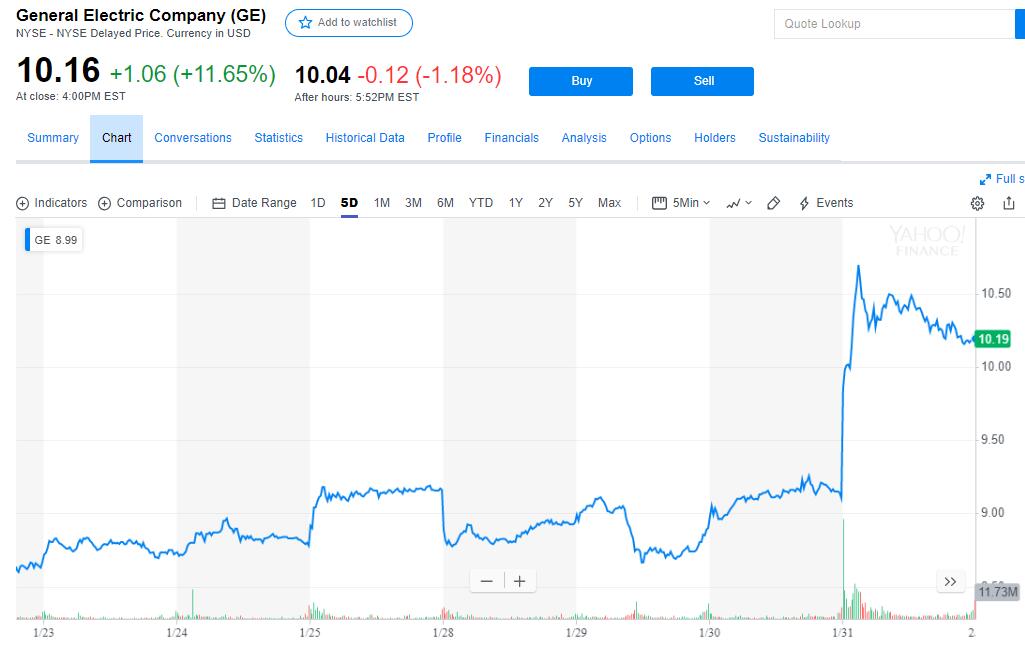Image resolution: width=1025 pixels, height=652 pixels.
Task: Open the Profile tab
Action: 445,138
